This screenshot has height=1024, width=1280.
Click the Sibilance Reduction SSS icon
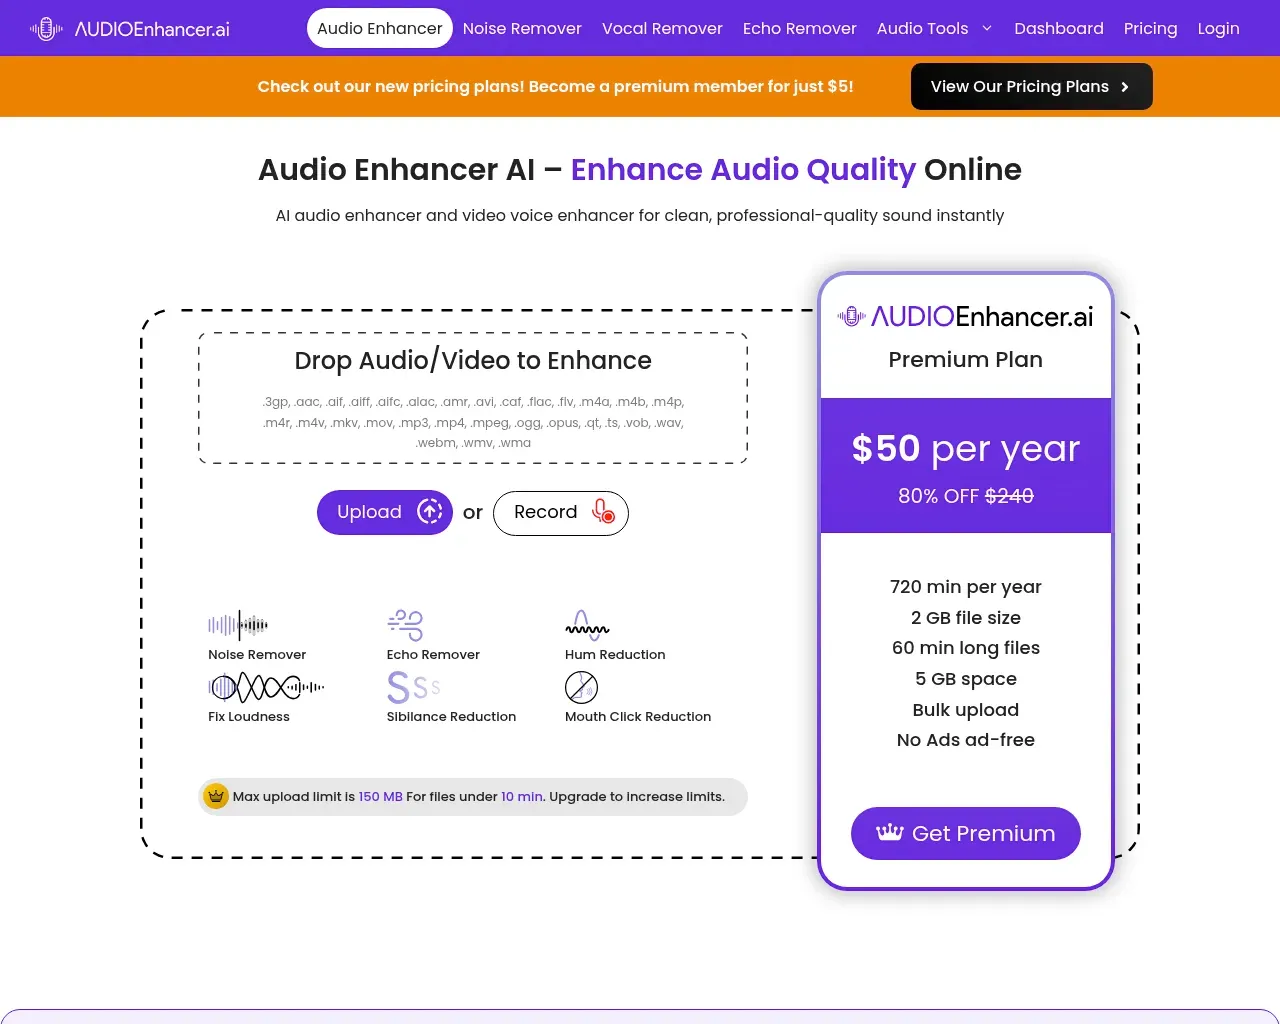coord(413,687)
